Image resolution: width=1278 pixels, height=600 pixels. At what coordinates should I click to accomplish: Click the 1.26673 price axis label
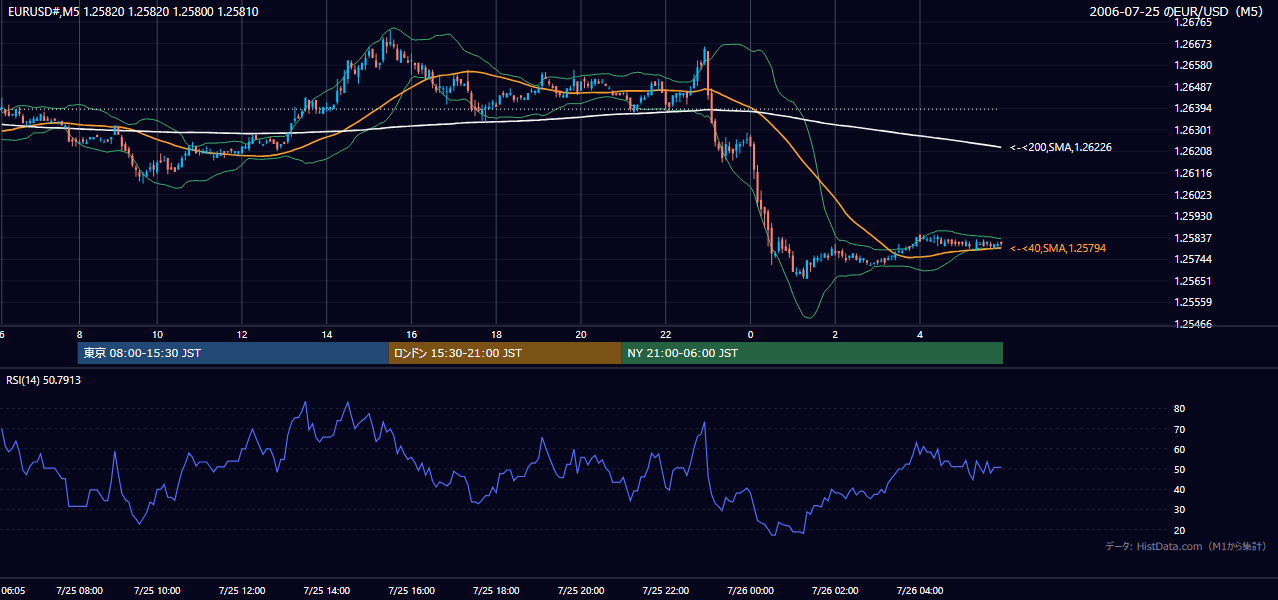[1194, 44]
